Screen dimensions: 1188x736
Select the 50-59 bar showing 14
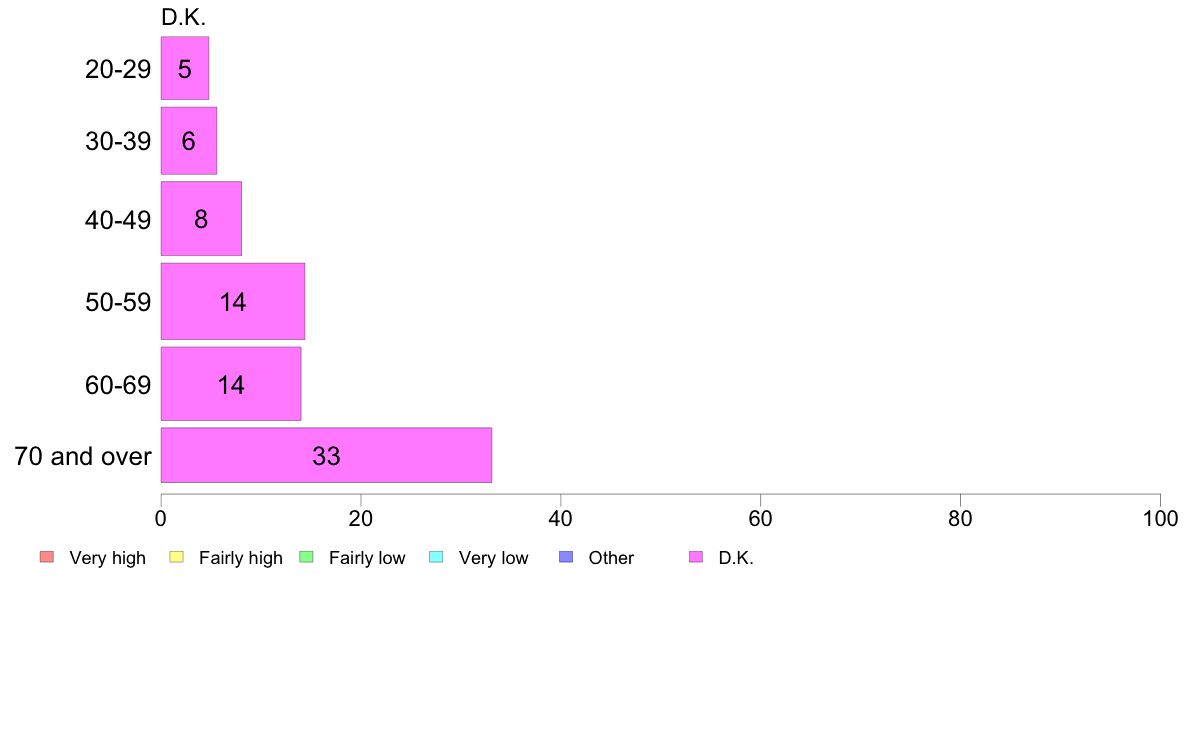tap(233, 302)
